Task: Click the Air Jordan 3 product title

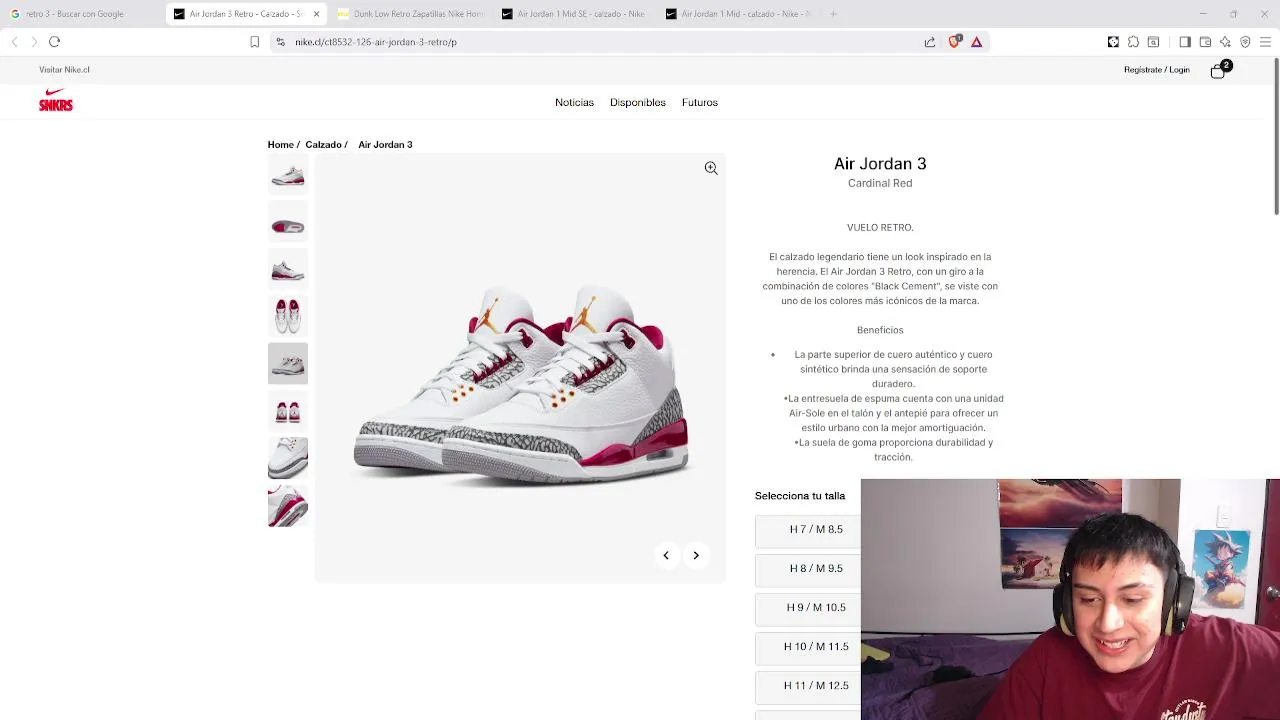Action: tap(880, 163)
